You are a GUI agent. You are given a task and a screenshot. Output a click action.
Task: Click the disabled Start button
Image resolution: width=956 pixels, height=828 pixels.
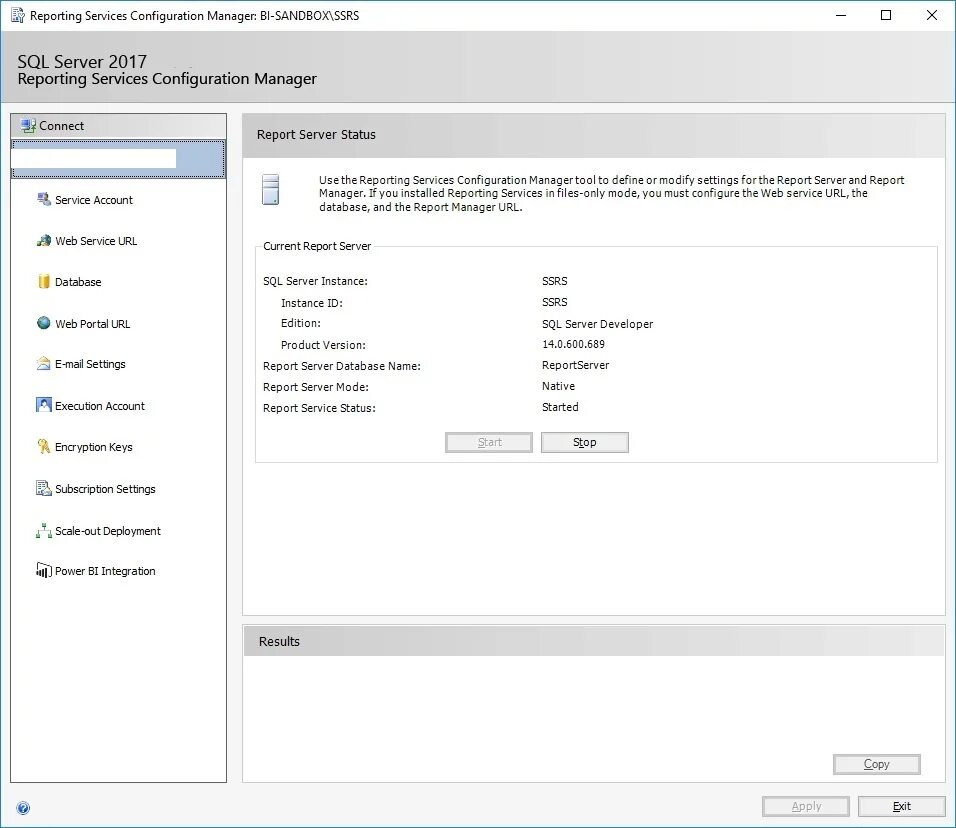489,442
